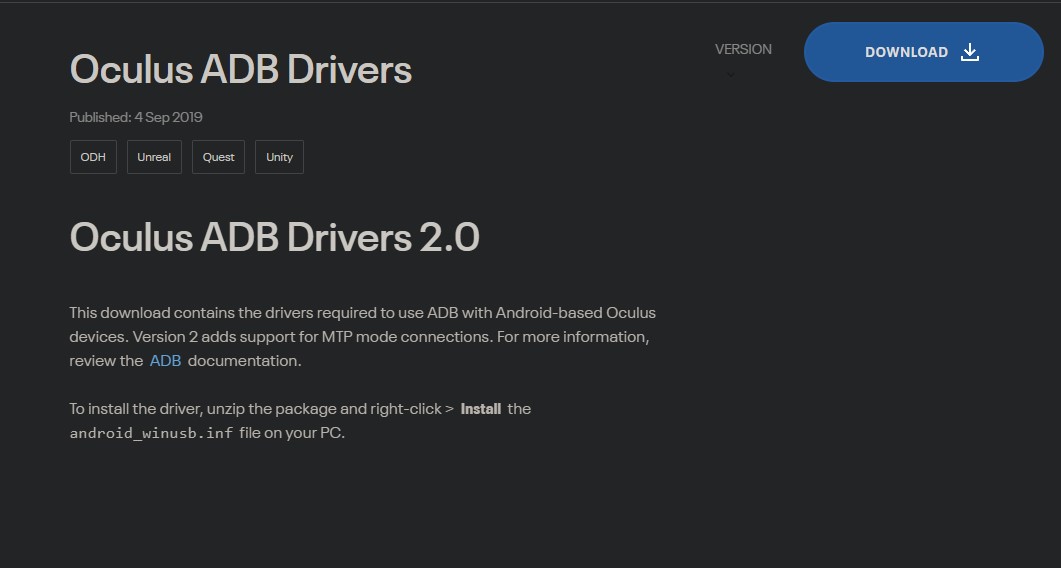Click the Published 4 Sep 2019 date

136,117
